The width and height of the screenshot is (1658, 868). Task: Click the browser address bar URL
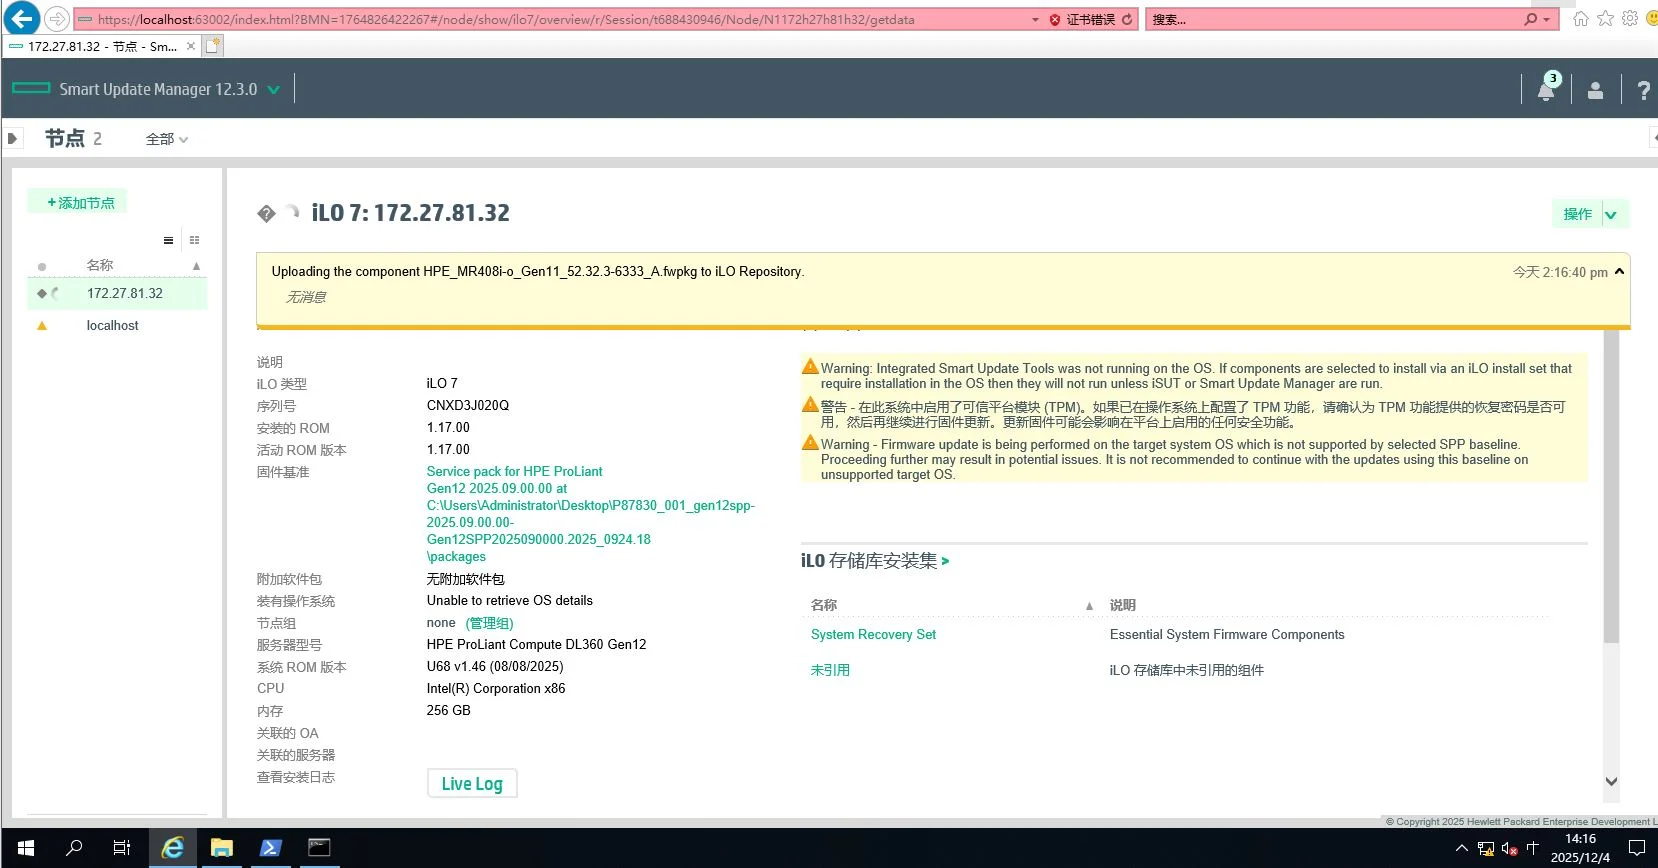tap(505, 19)
